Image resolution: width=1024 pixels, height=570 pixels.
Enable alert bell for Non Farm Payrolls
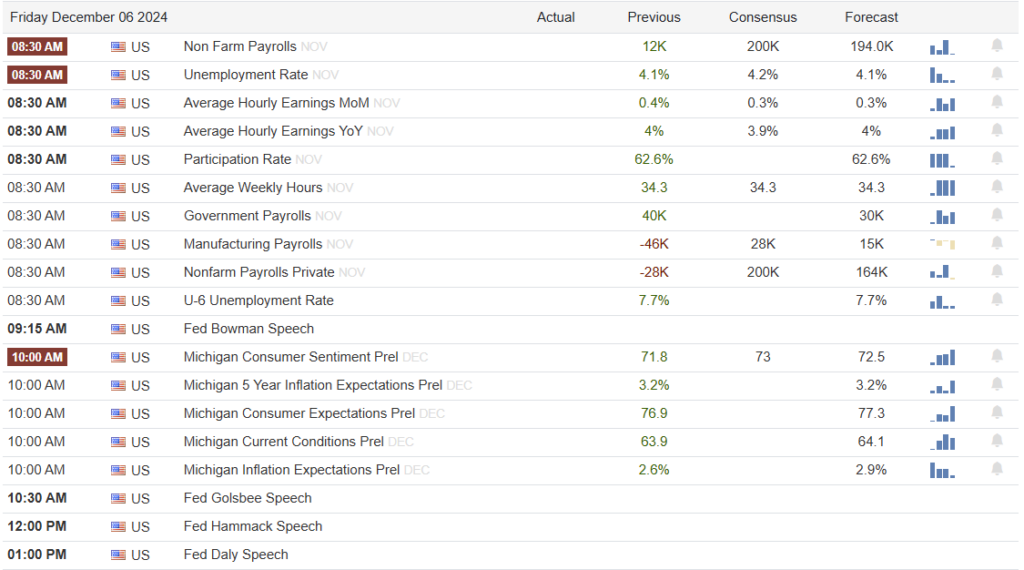click(997, 46)
